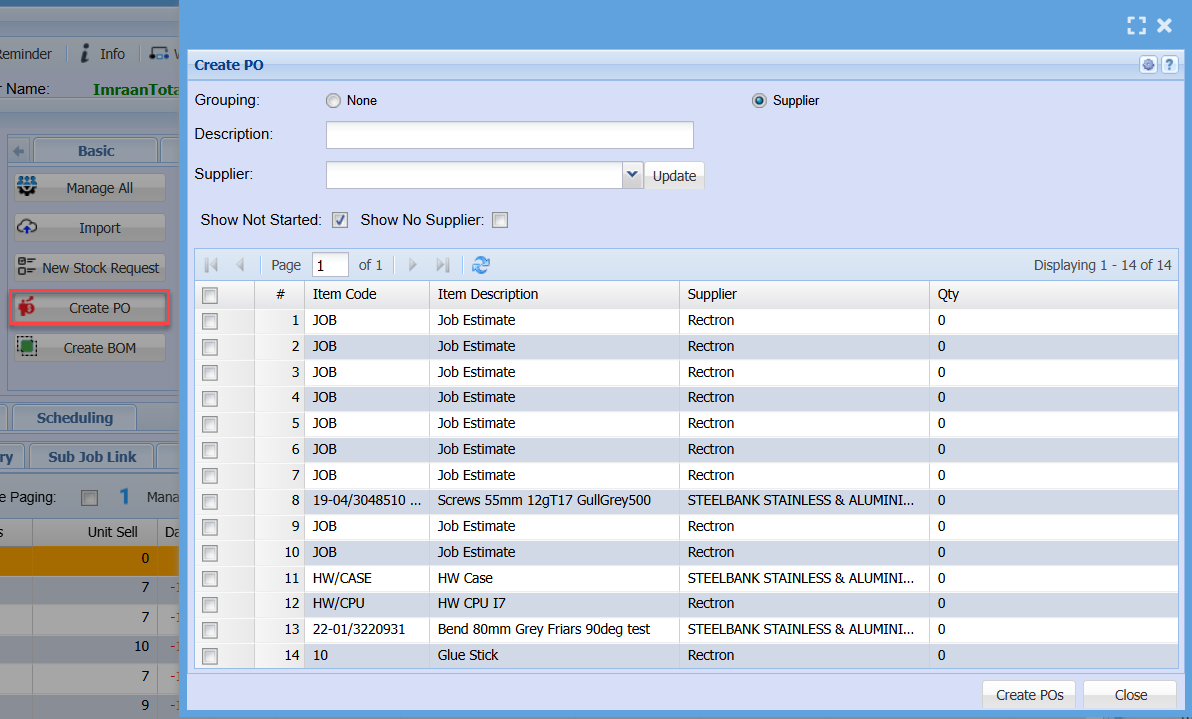Click the refresh icon in paging toolbar
This screenshot has height=719, width=1192.
(481, 265)
